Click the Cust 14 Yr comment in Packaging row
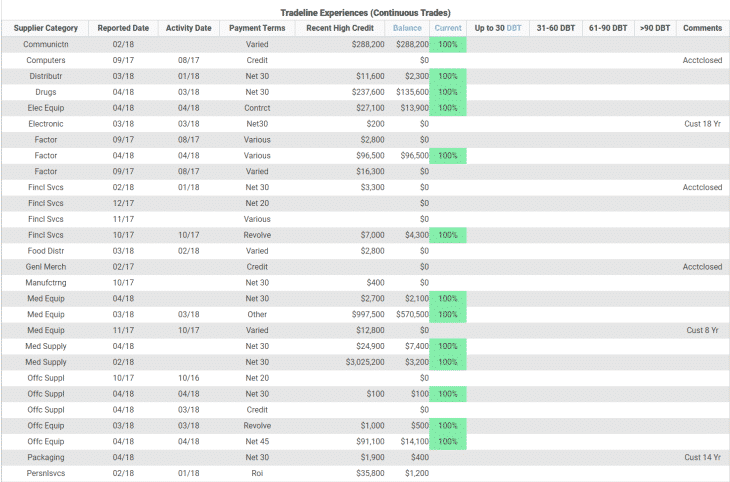 tap(703, 456)
